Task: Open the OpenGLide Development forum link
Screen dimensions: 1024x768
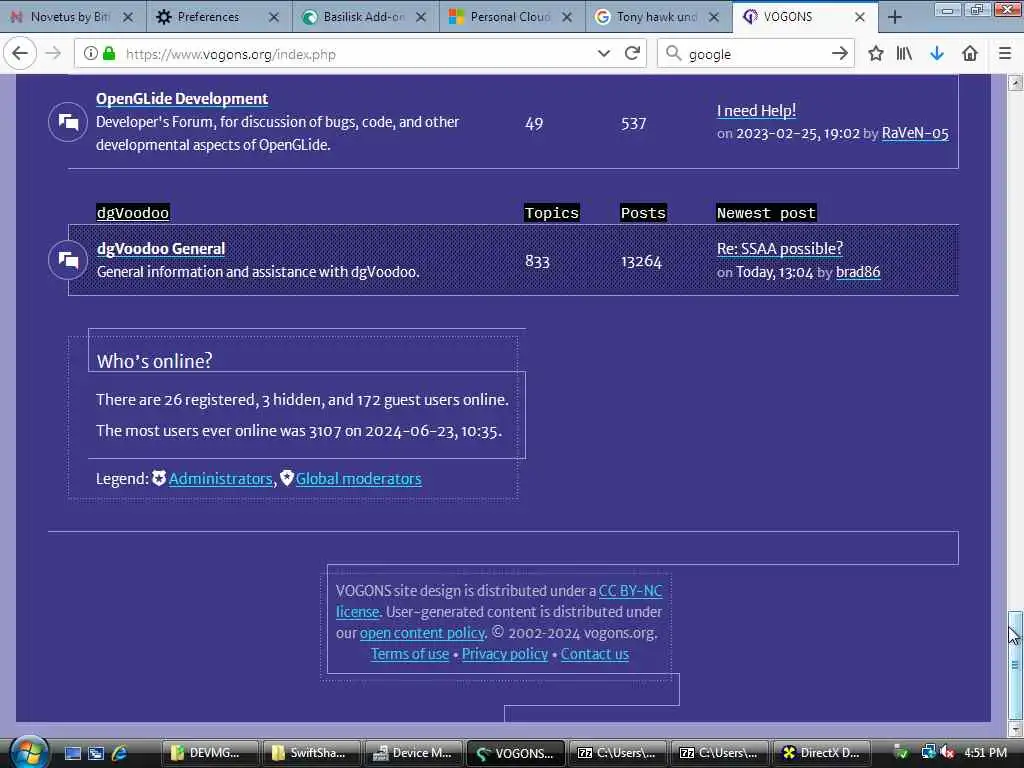Action: point(182,99)
